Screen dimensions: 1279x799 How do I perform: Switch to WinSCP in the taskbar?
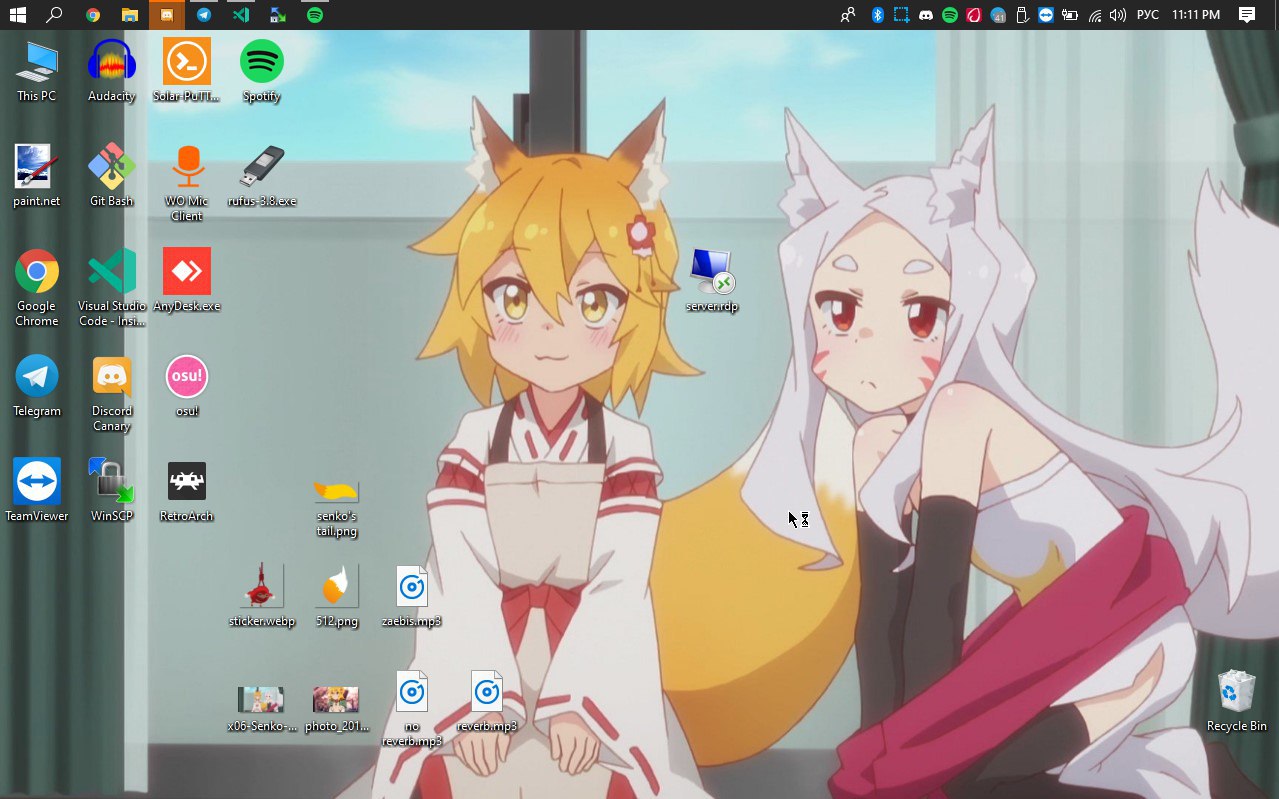point(278,15)
